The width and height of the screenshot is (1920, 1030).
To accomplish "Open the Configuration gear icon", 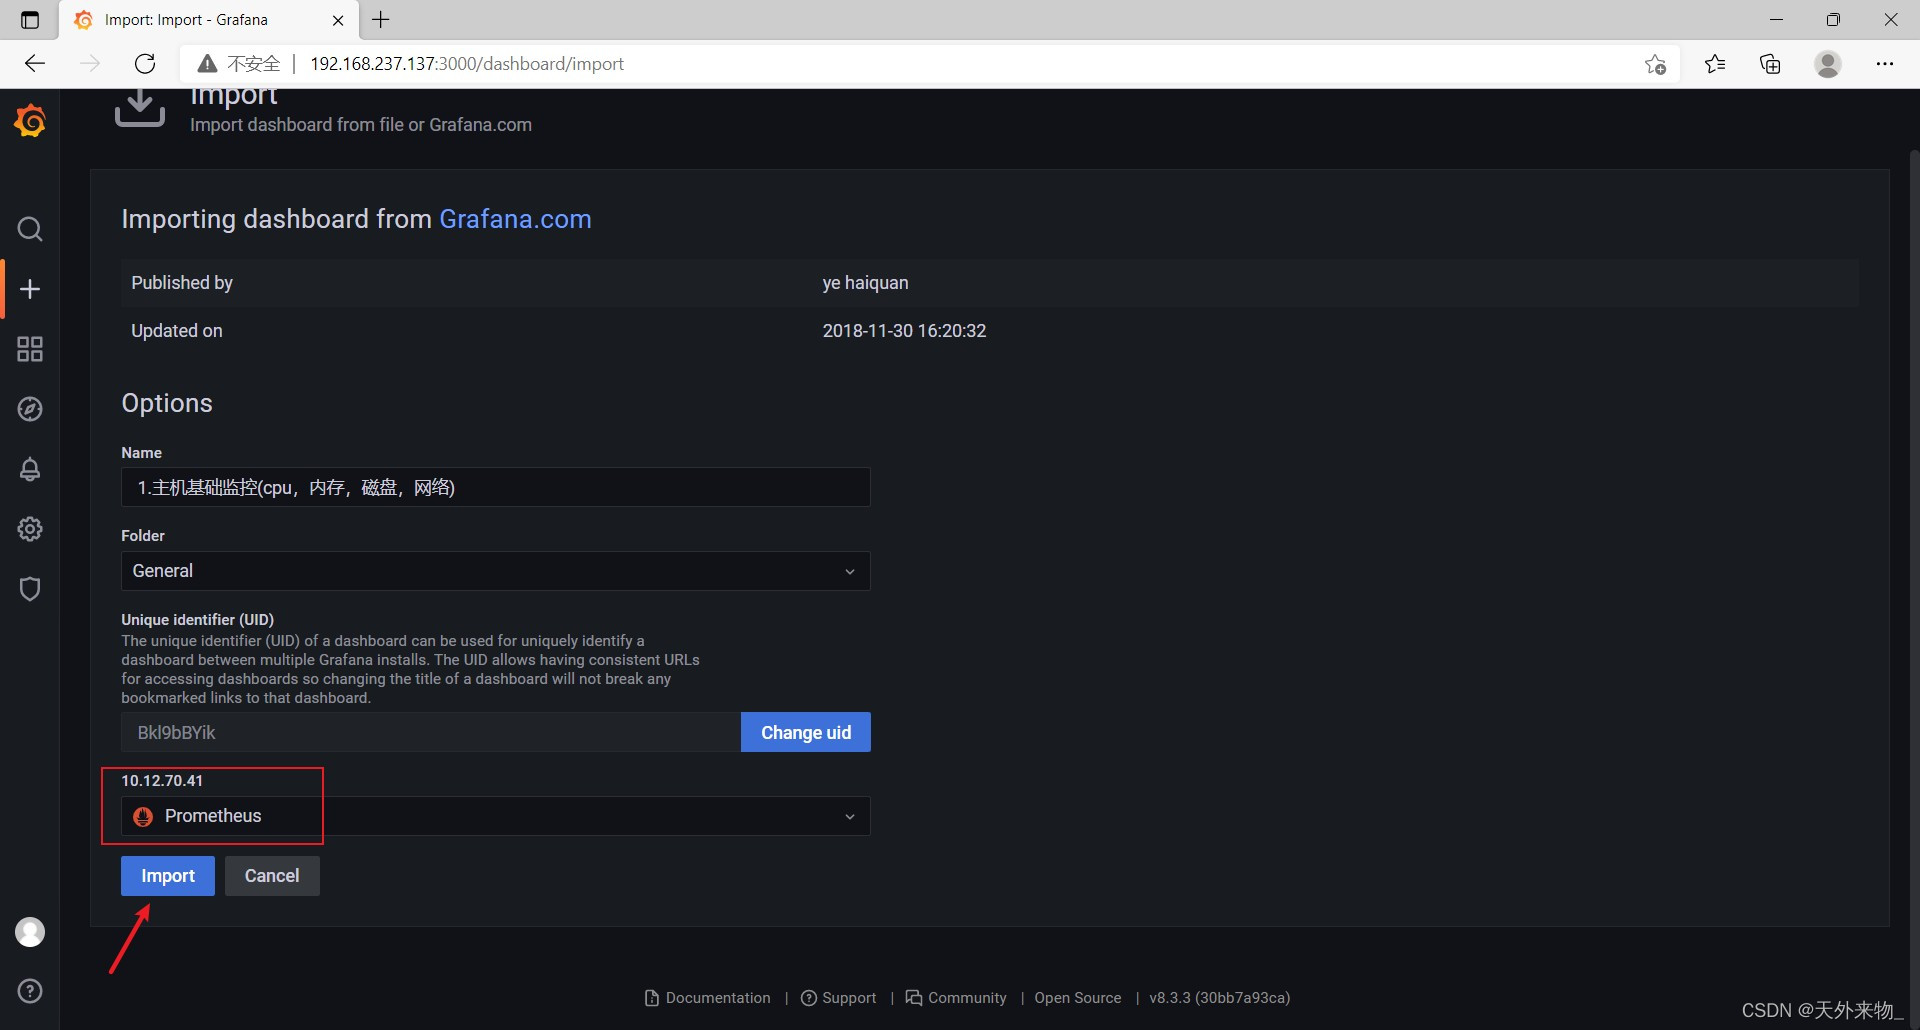I will 30,529.
